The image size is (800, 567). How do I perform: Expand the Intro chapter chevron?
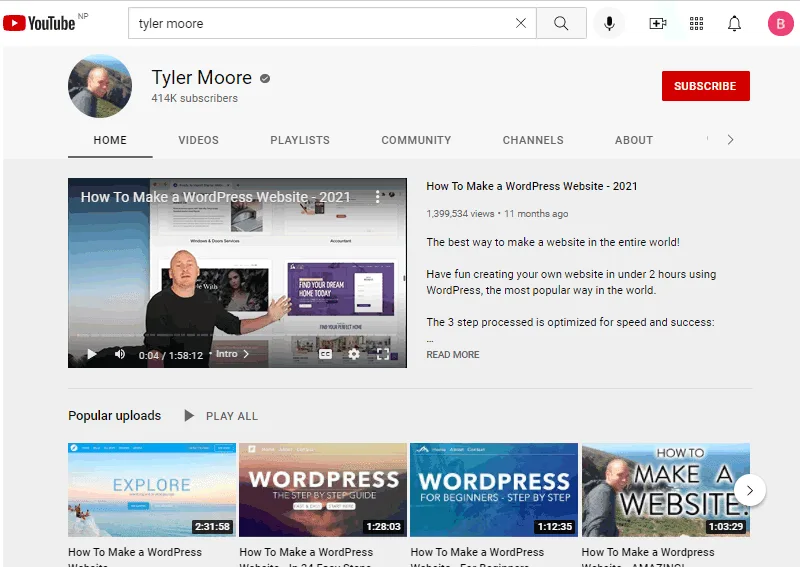tap(246, 354)
